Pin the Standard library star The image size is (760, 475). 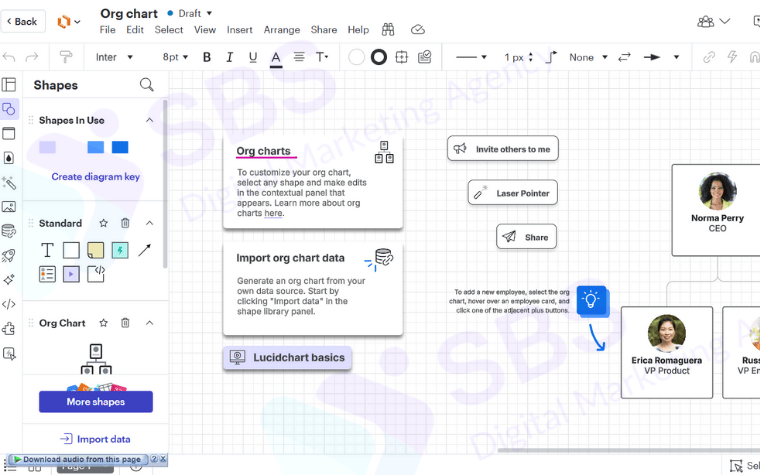click(103, 223)
